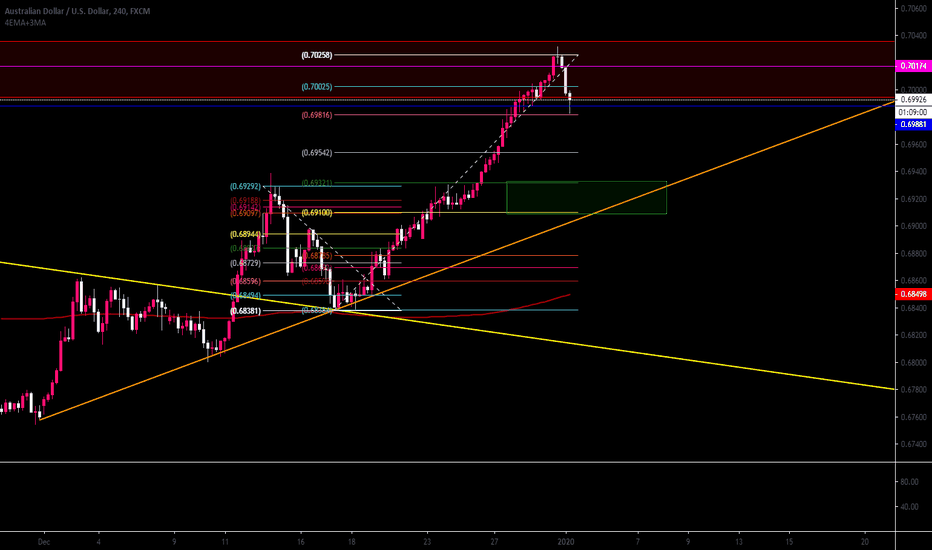Select the white (0.68381) Fibonacci label
The image size is (932, 550).
point(245,311)
